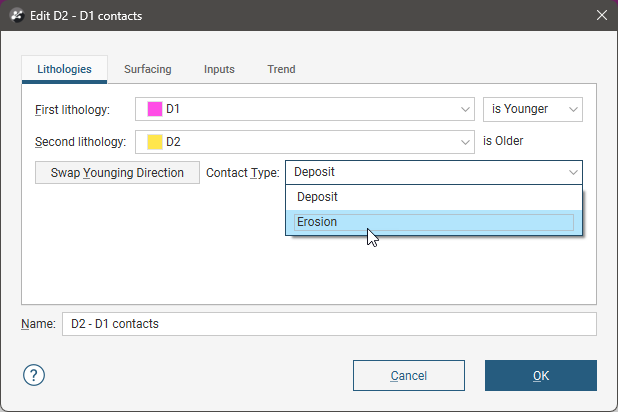Open help with the question mark icon
Screen dimensions: 618x412
tap(35, 376)
